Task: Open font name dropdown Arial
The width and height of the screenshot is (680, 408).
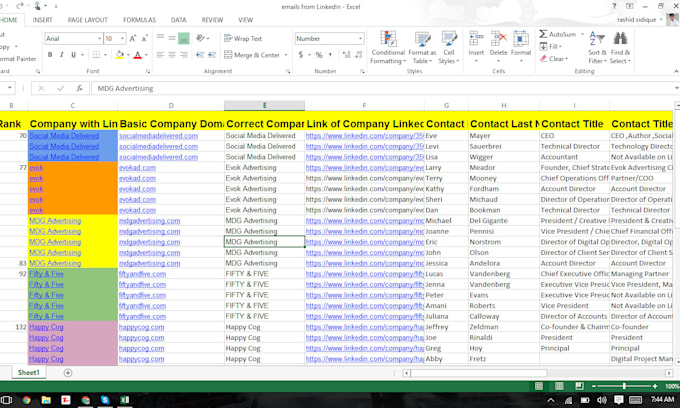Action: 99,39
